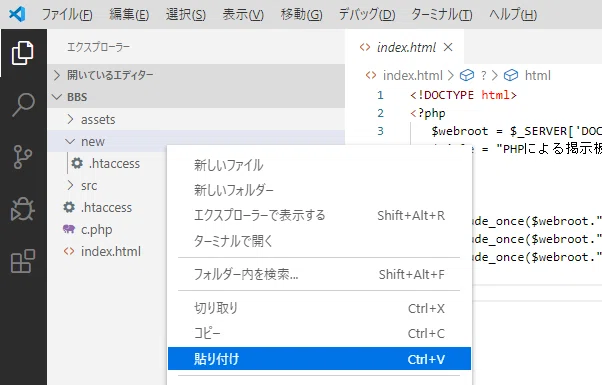
Task: Click the エクスプローラー panel title
Action: 98,47
